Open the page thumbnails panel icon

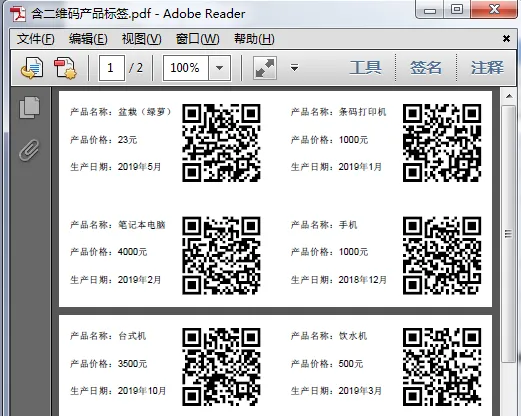(29, 108)
